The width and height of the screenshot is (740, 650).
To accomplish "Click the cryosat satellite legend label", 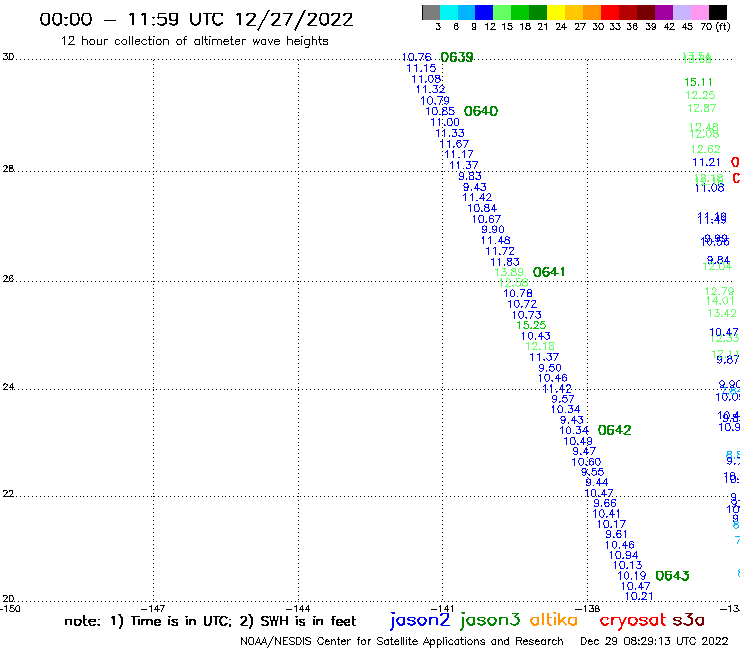I will tap(633, 621).
